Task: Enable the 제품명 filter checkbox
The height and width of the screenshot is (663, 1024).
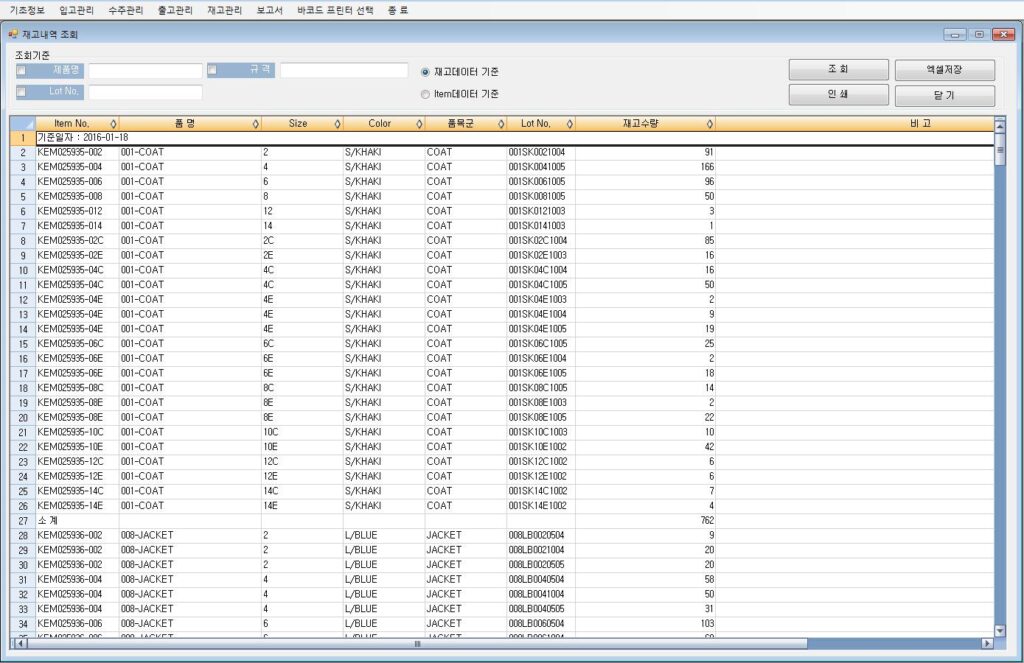Action: pos(22,70)
